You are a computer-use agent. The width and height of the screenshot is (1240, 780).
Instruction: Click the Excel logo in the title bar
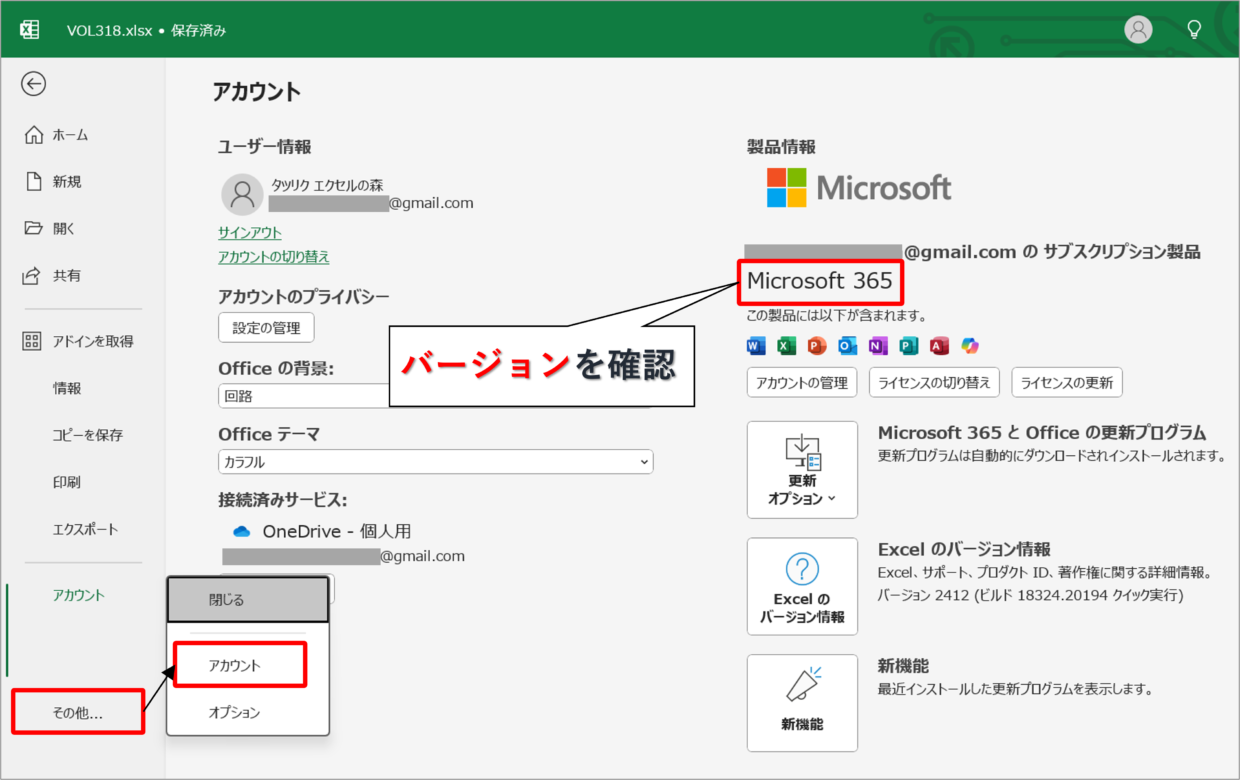(x=30, y=30)
